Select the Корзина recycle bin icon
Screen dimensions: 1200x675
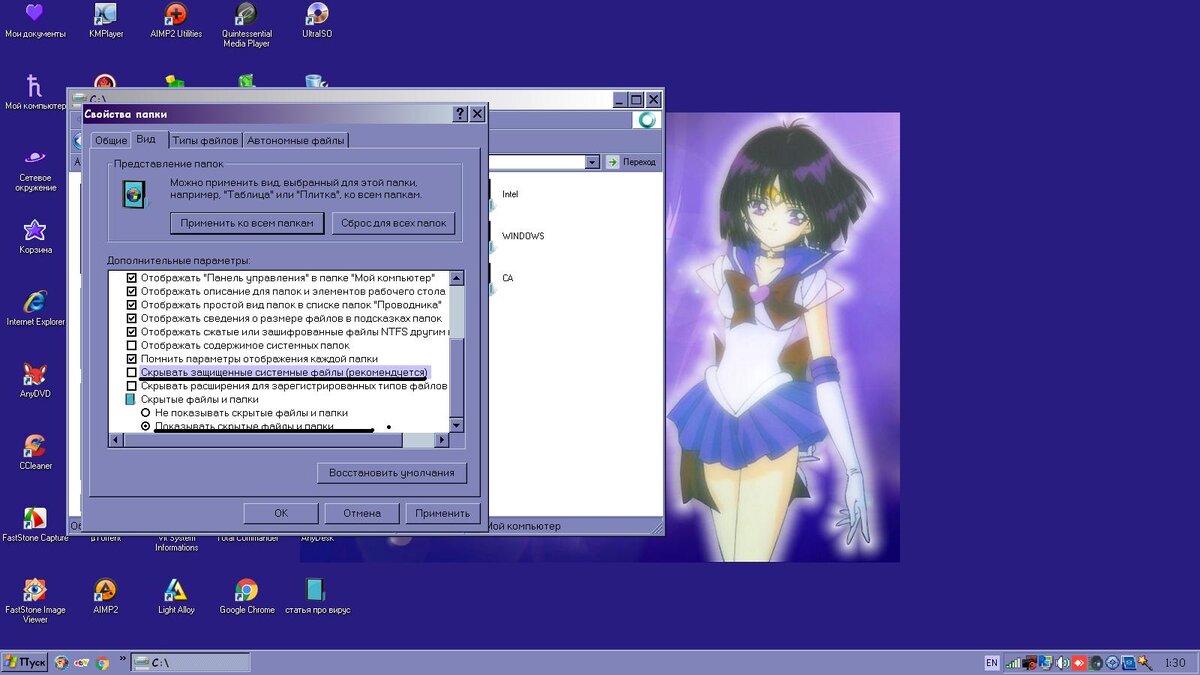click(x=35, y=237)
